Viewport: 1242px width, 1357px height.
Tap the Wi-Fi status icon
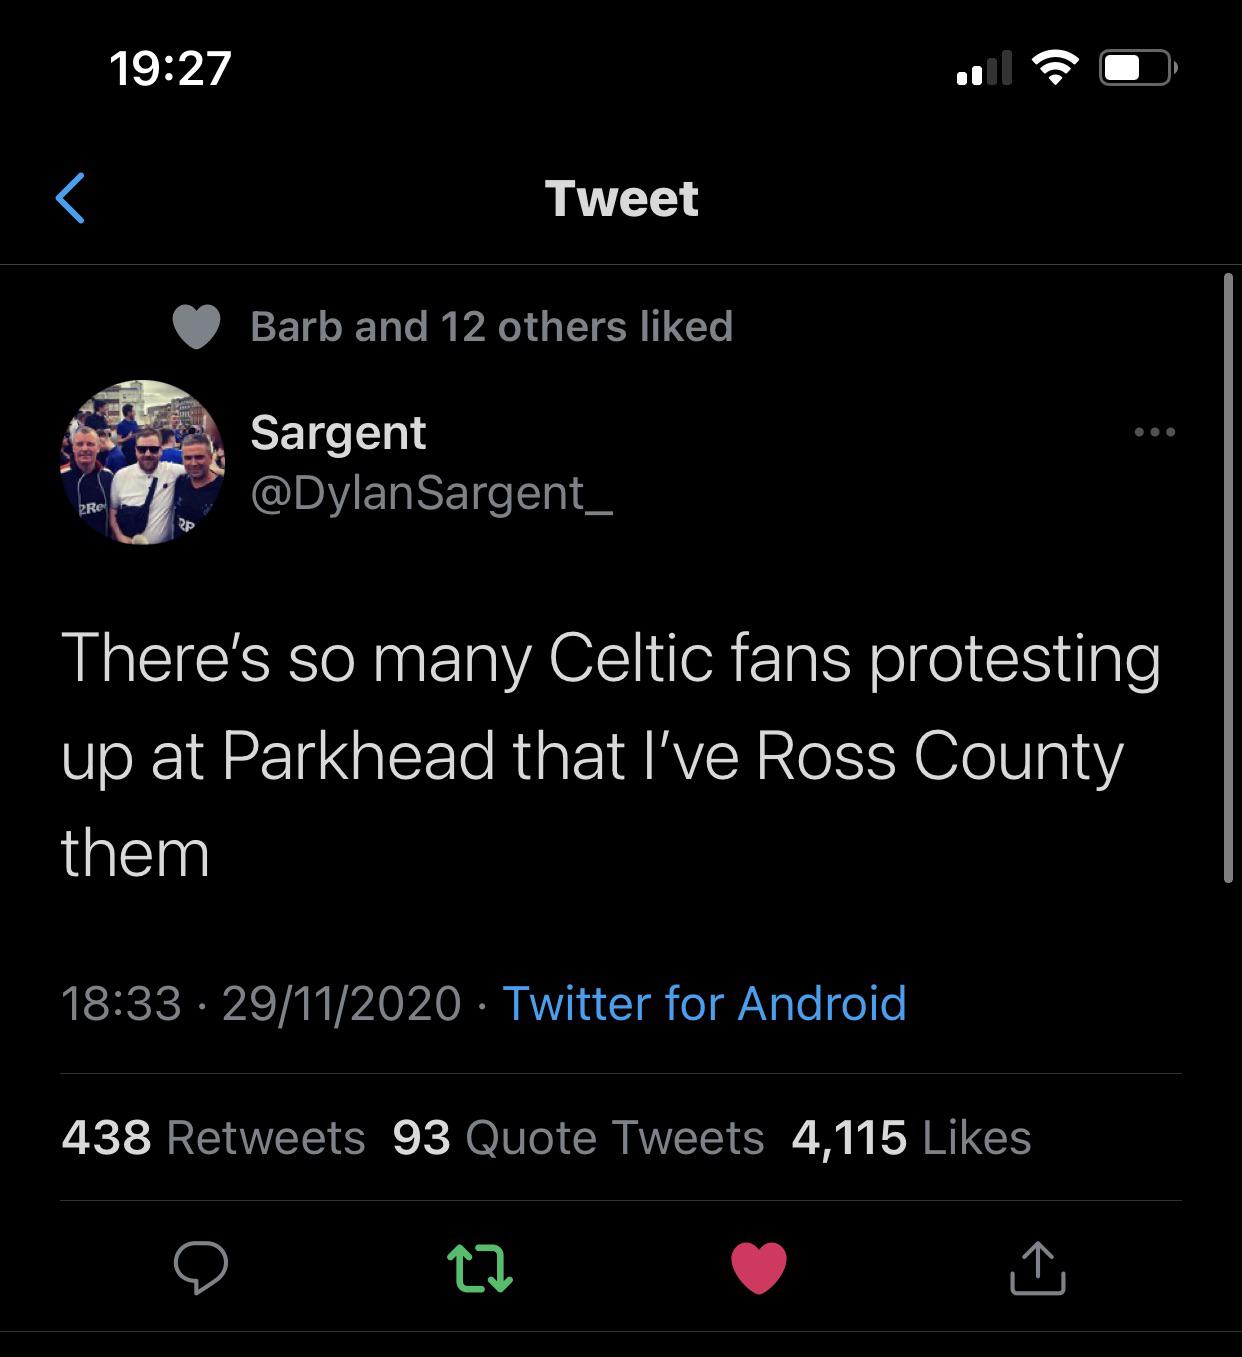[x=1055, y=68]
